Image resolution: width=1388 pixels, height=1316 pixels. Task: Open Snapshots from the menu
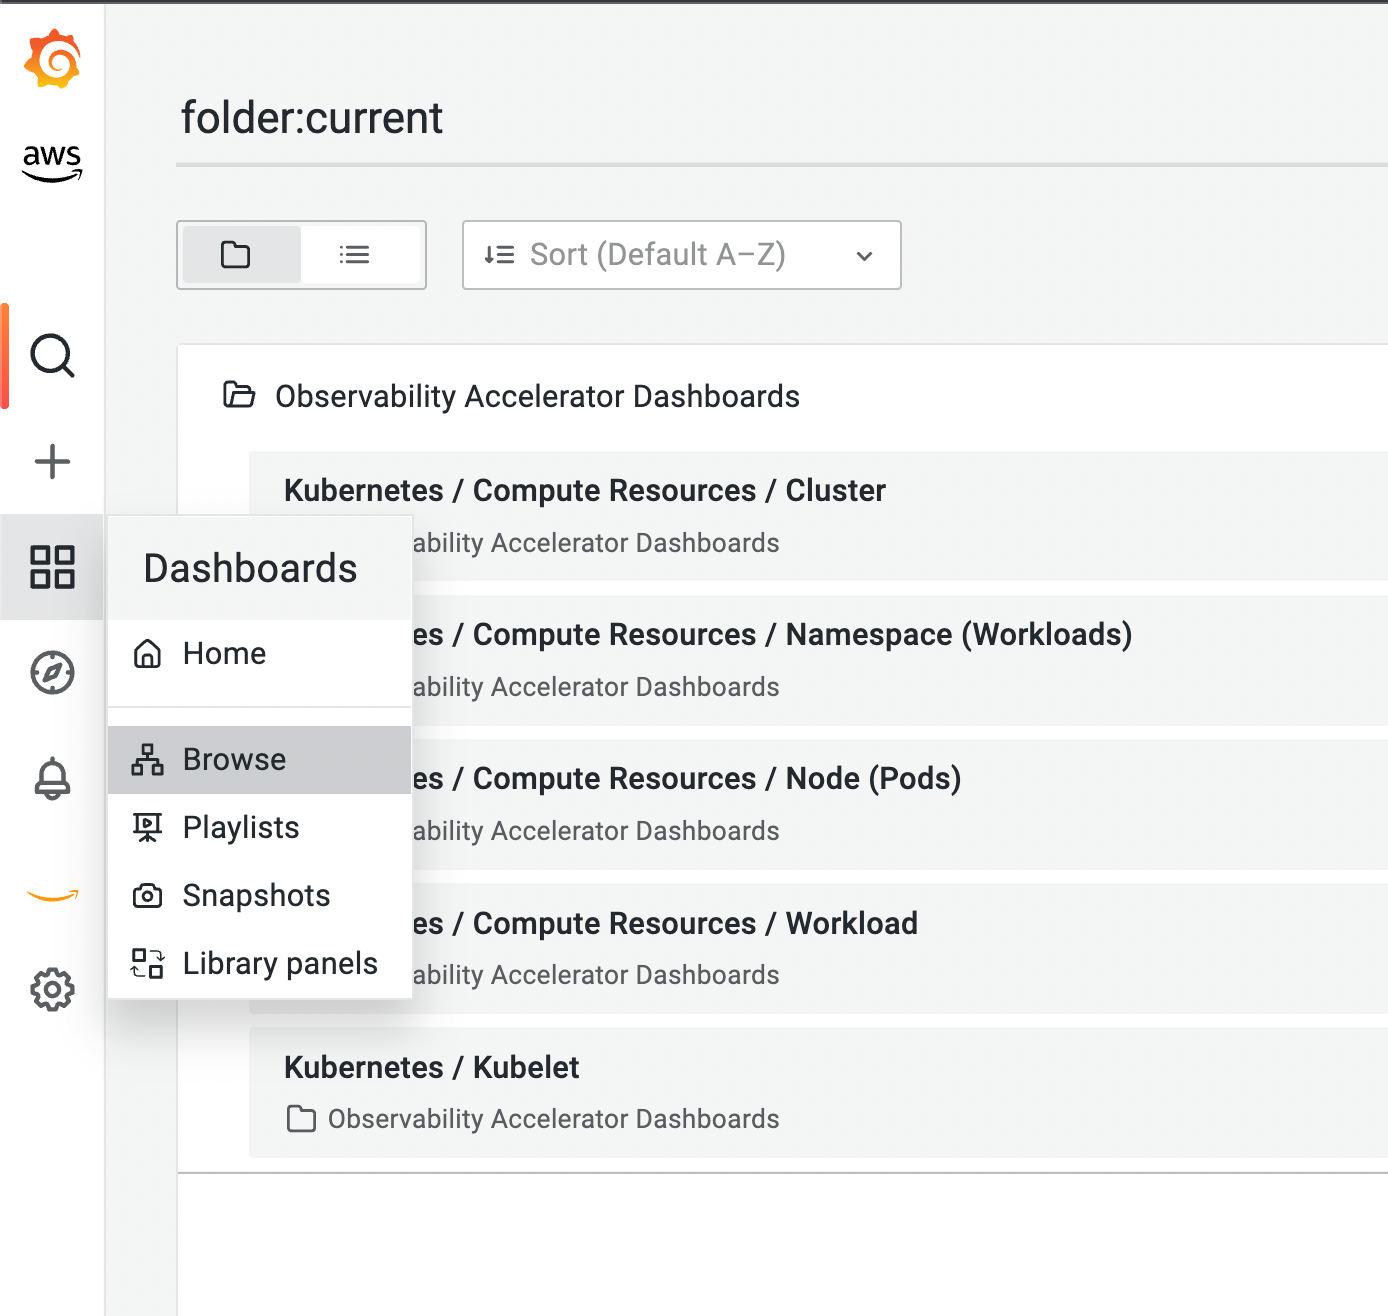[256, 895]
